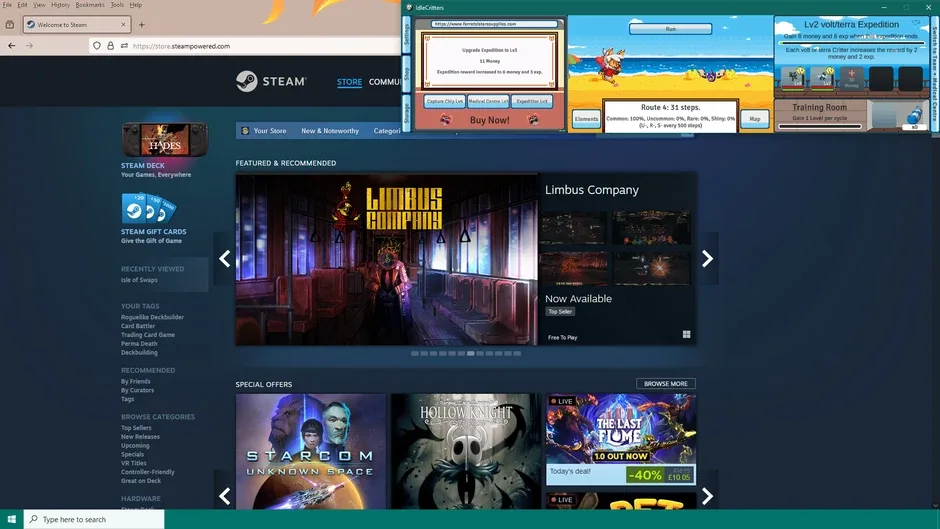940x529 pixels.
Task: Open a new Firefox tab with plus
Action: pyautogui.click(x=141, y=25)
